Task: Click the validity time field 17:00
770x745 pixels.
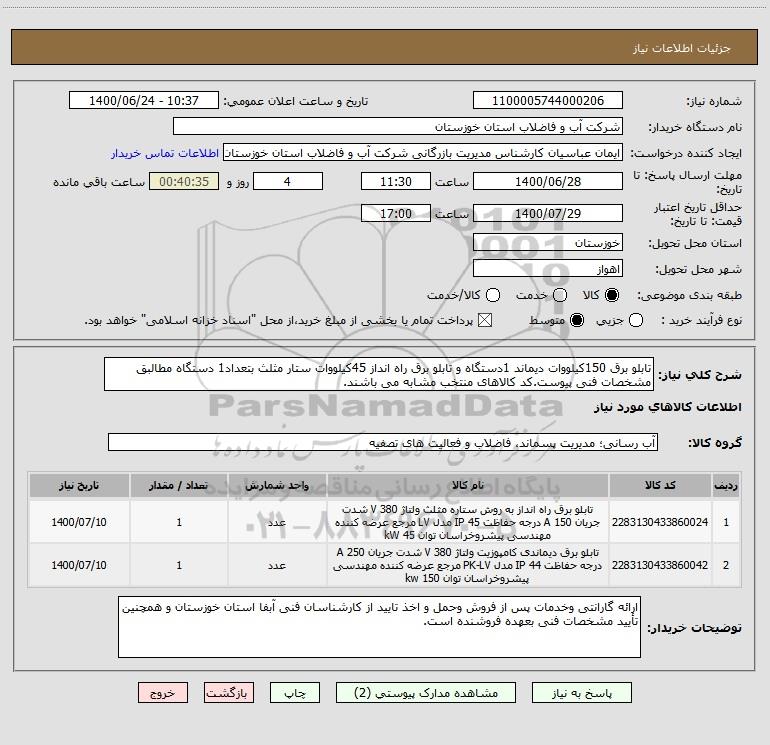Action: tap(396, 213)
